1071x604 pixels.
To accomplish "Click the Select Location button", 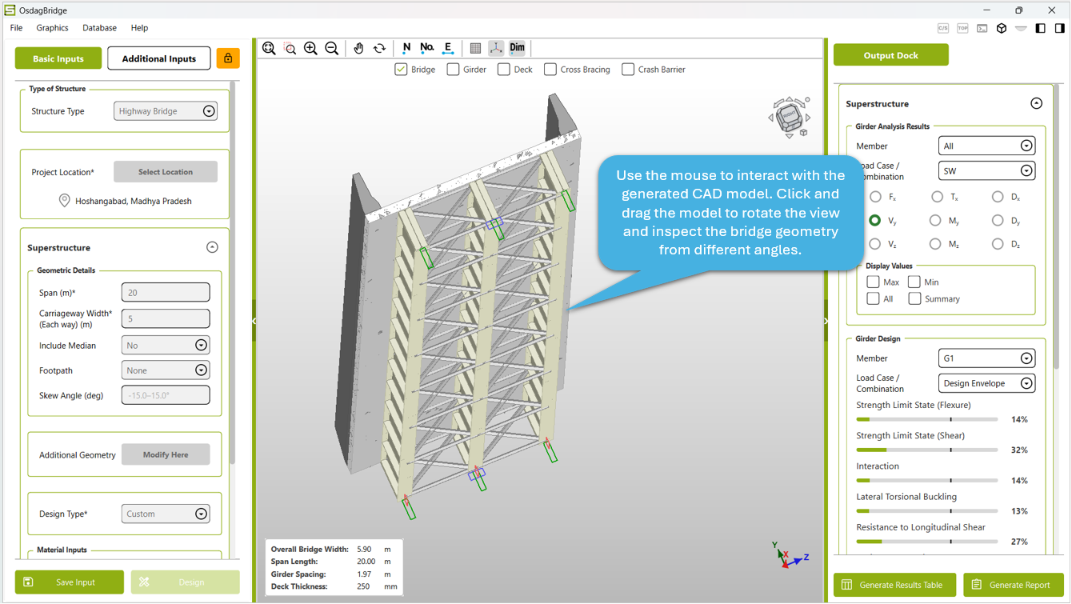I will click(165, 171).
